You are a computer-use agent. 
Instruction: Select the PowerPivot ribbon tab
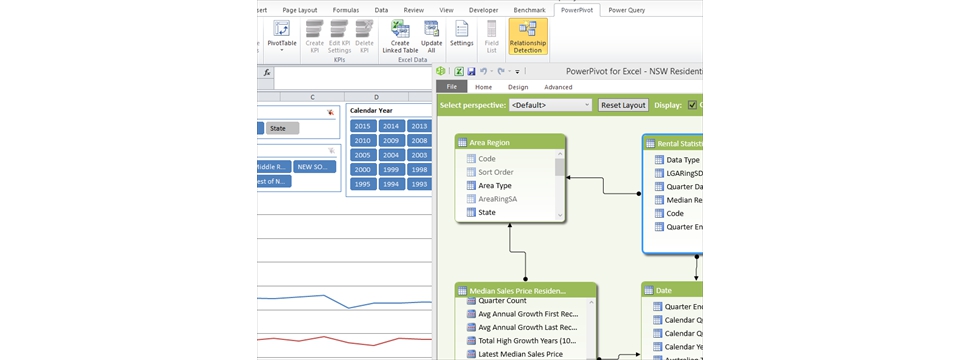click(x=576, y=10)
